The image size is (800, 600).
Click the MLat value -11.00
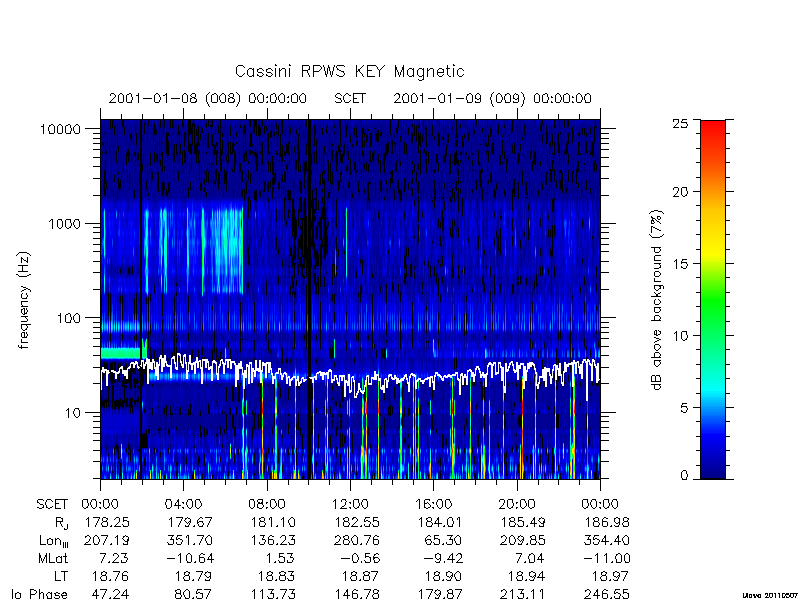[605, 559]
